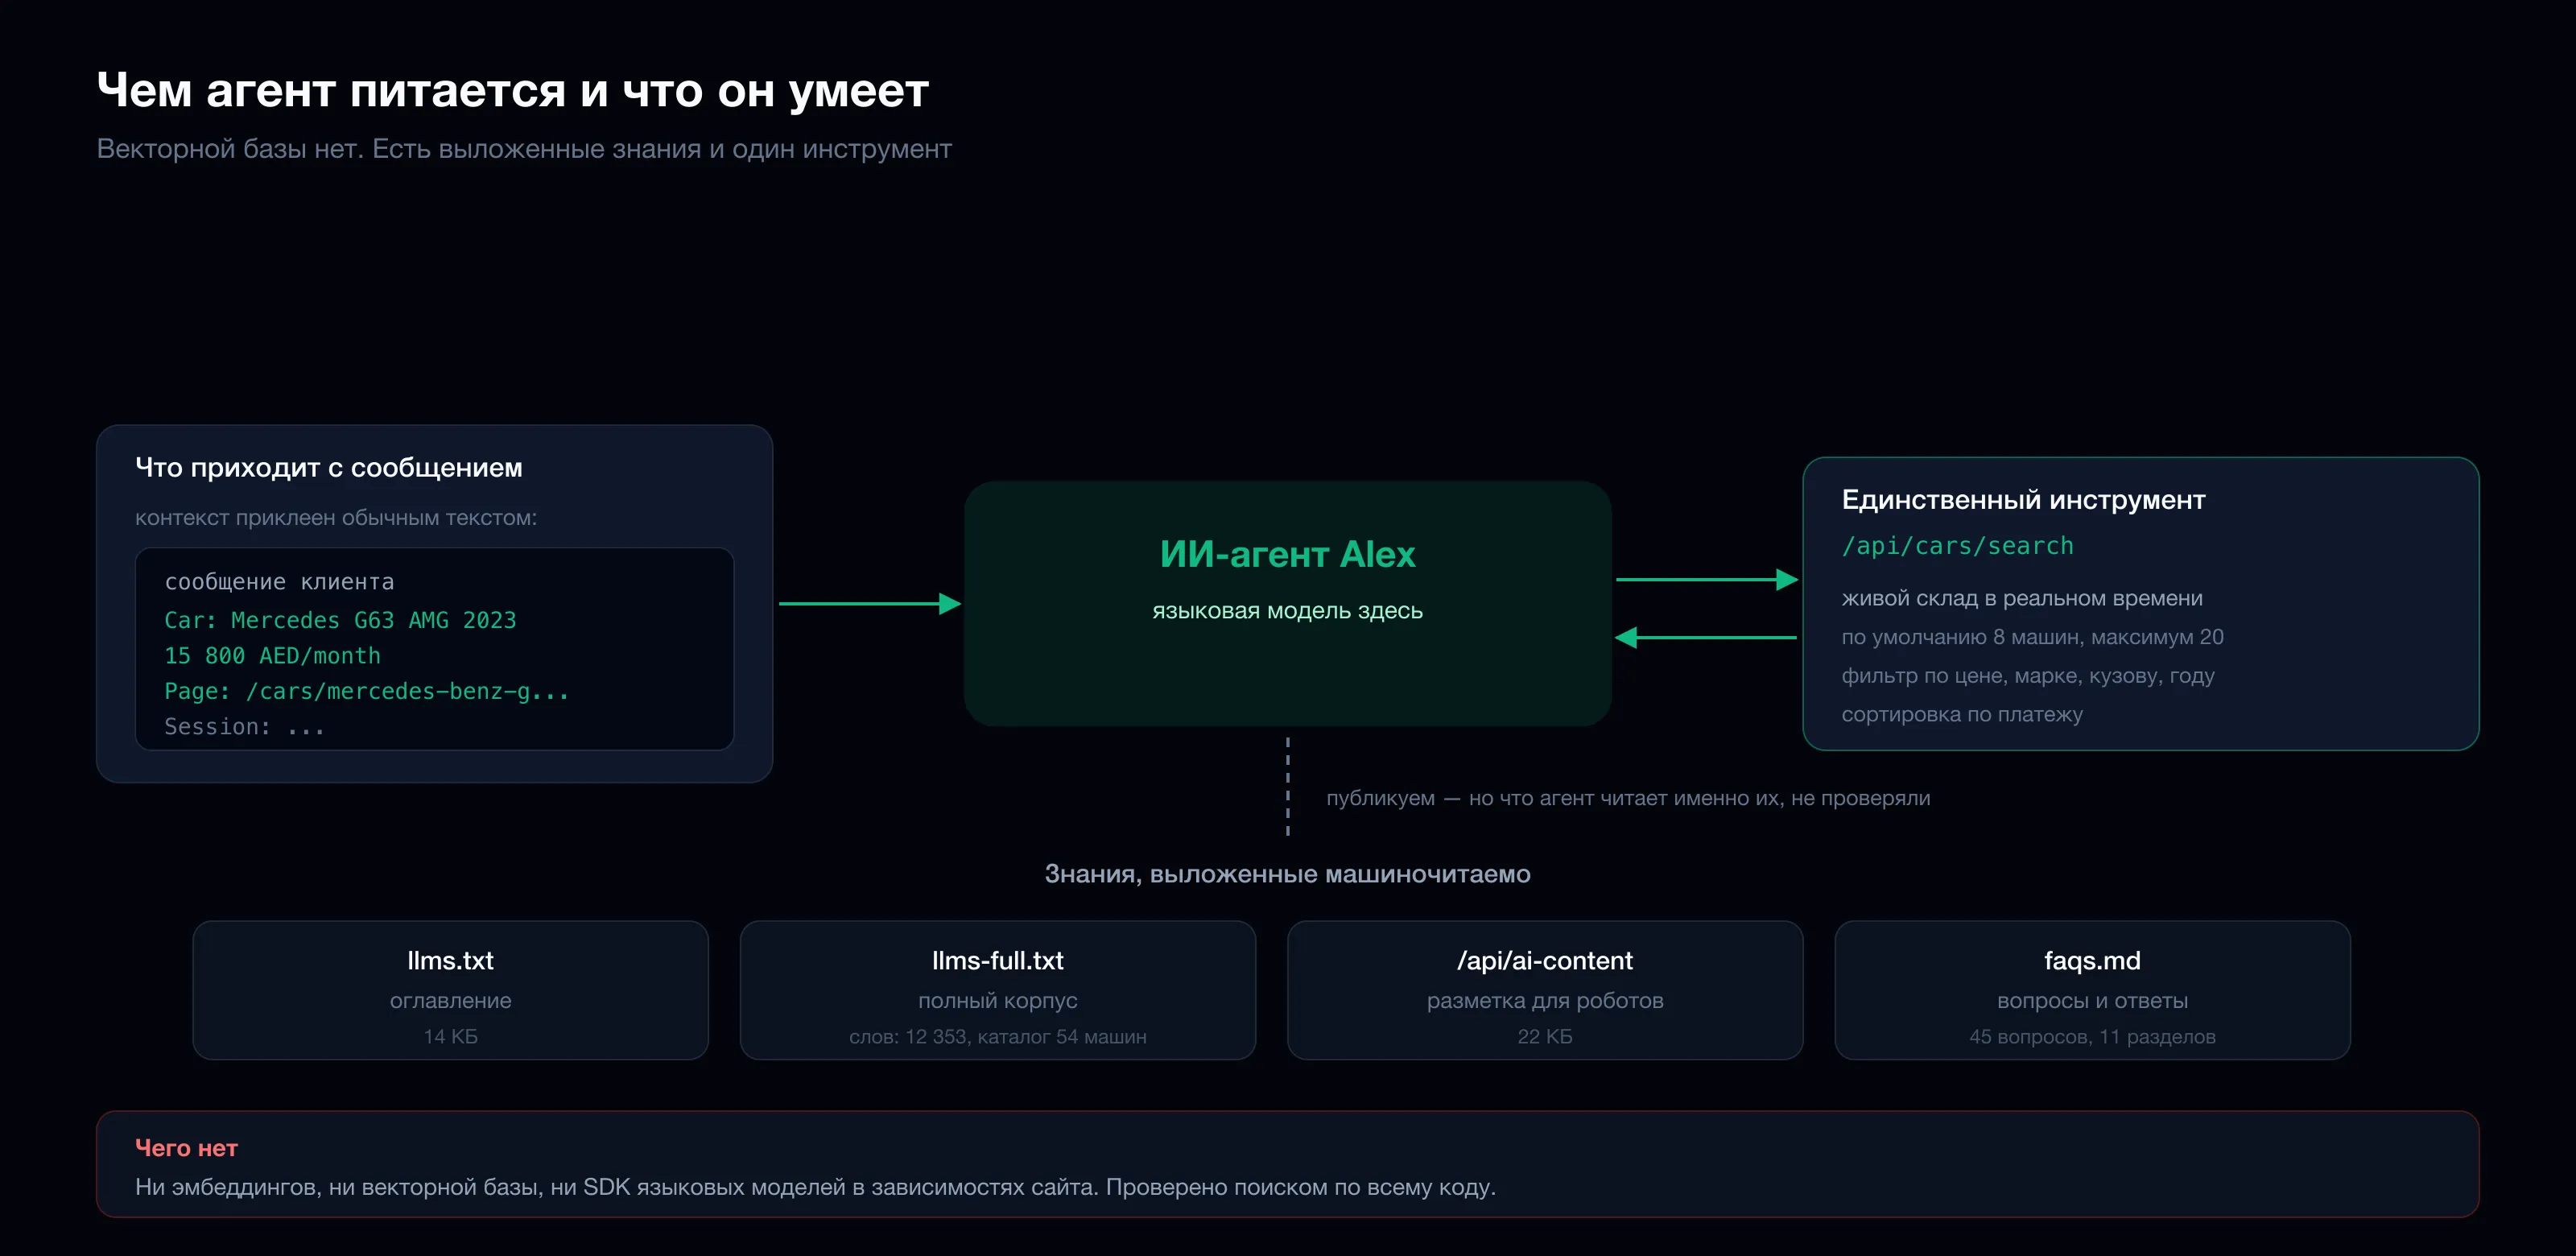Click the faqs.md card
This screenshot has height=1256, width=2576.
pos(2092,990)
